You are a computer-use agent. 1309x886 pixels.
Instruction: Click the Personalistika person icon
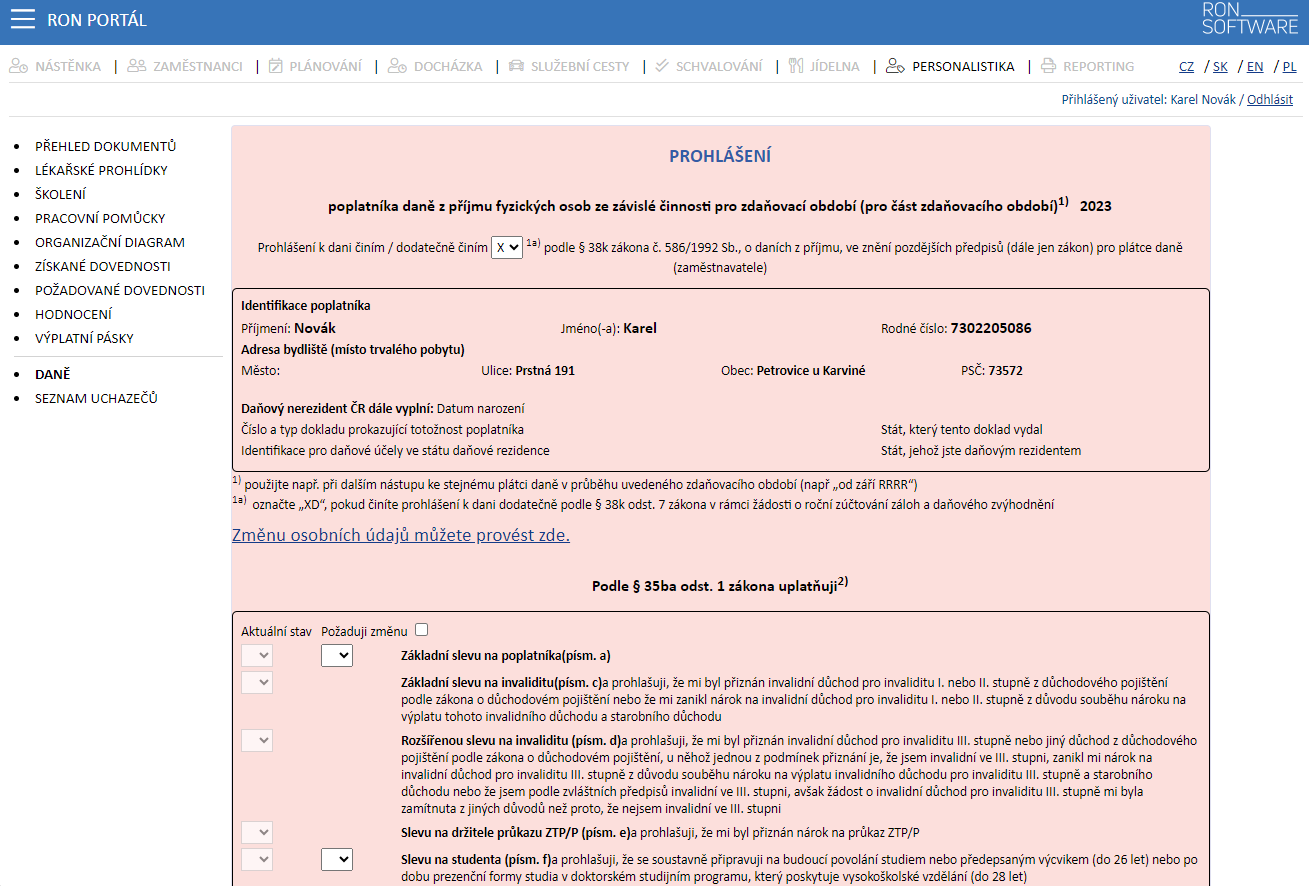(x=895, y=66)
